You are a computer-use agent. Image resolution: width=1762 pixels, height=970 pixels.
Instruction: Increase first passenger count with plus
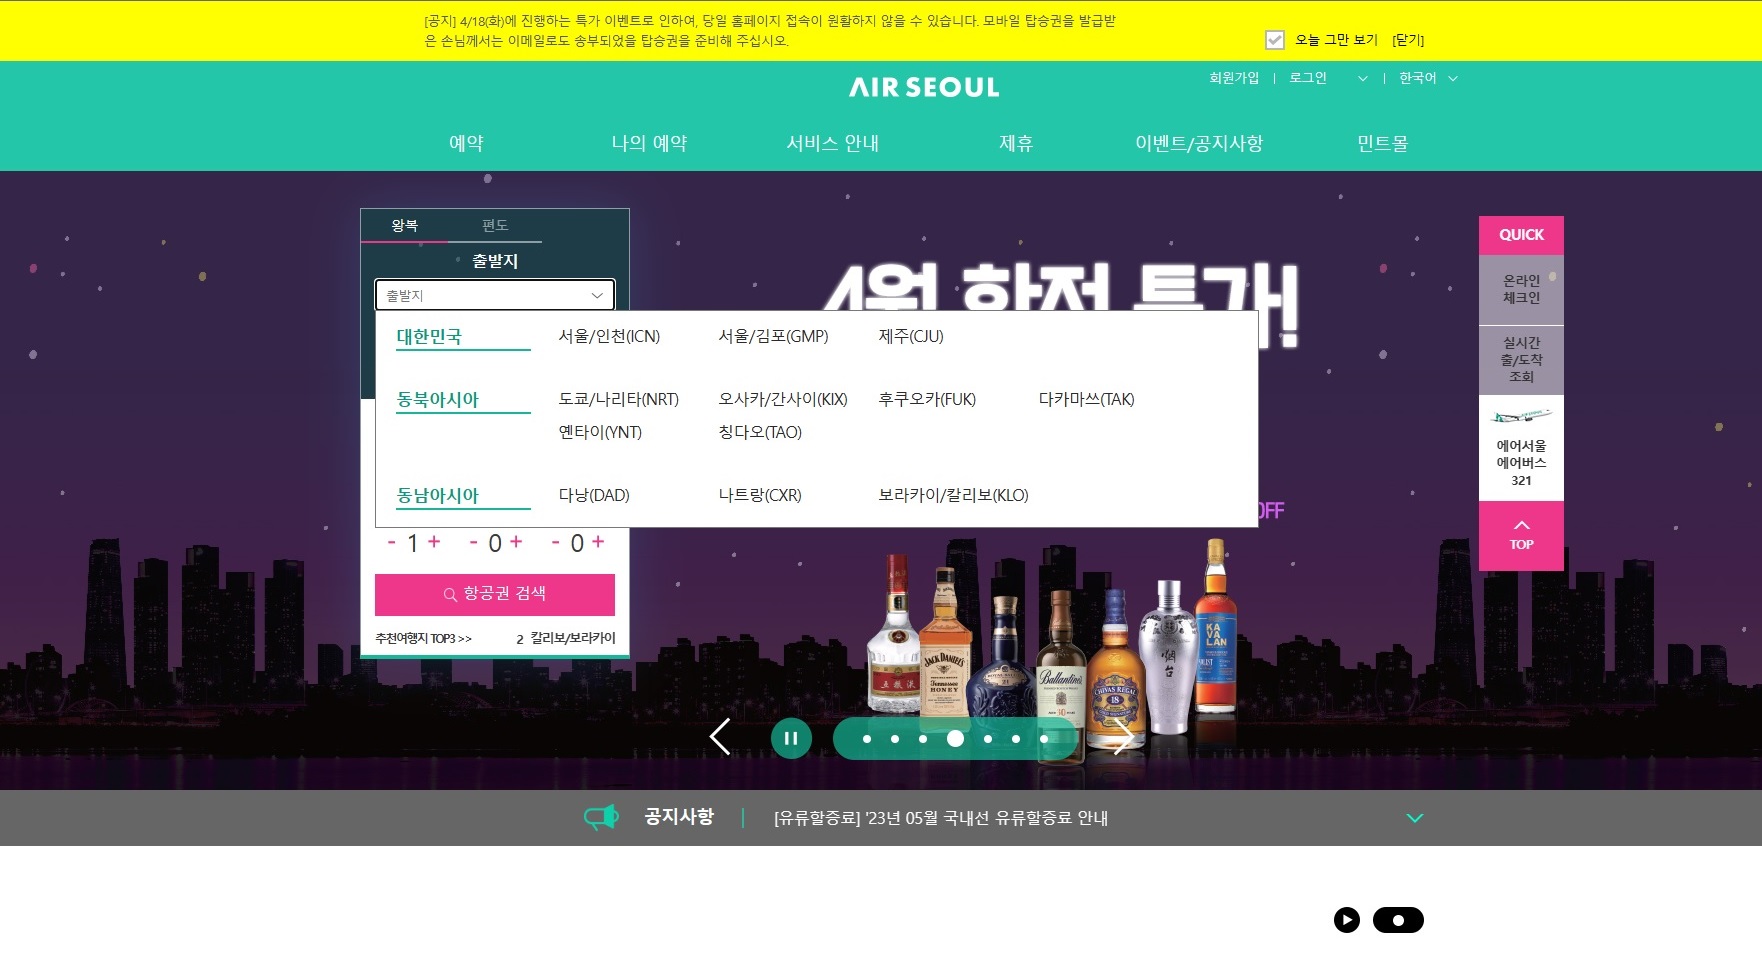[x=434, y=541]
